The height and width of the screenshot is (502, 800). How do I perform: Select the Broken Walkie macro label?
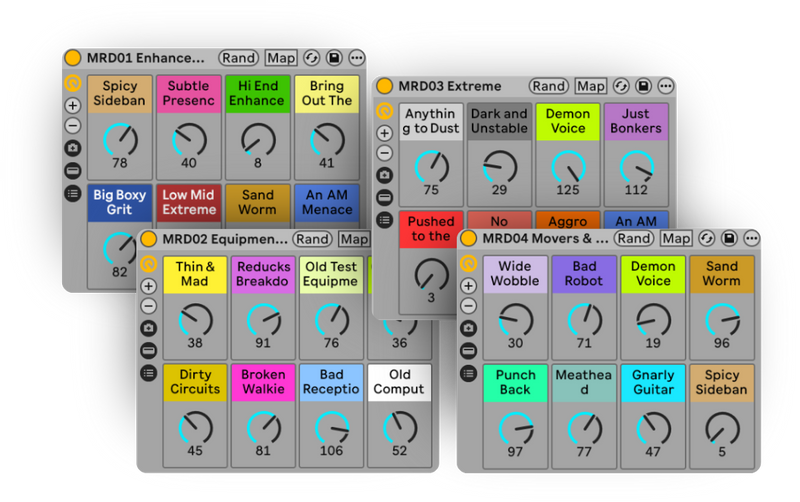pyautogui.click(x=263, y=382)
